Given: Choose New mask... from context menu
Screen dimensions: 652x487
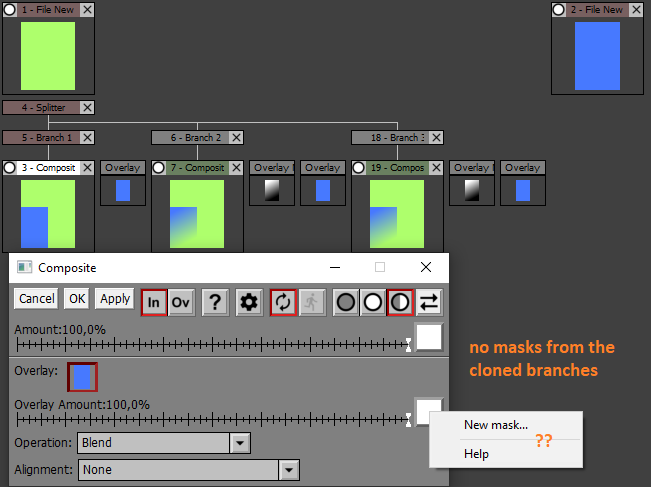Looking at the screenshot, I should (x=495, y=425).
